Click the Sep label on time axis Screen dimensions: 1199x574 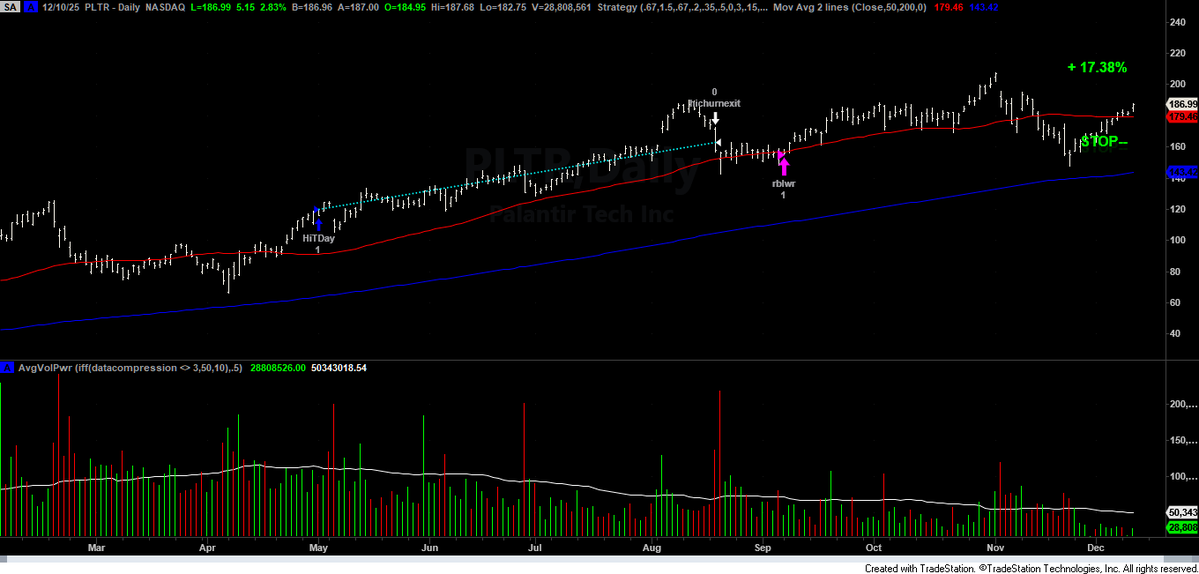click(762, 548)
